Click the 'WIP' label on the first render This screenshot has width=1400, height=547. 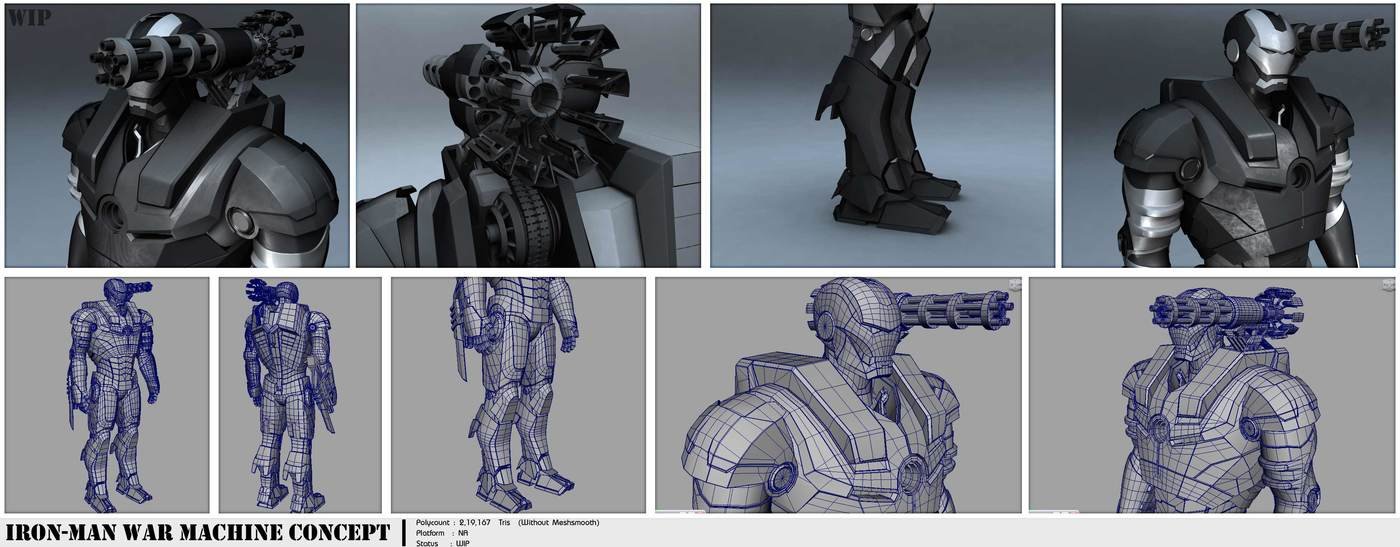click(x=29, y=17)
